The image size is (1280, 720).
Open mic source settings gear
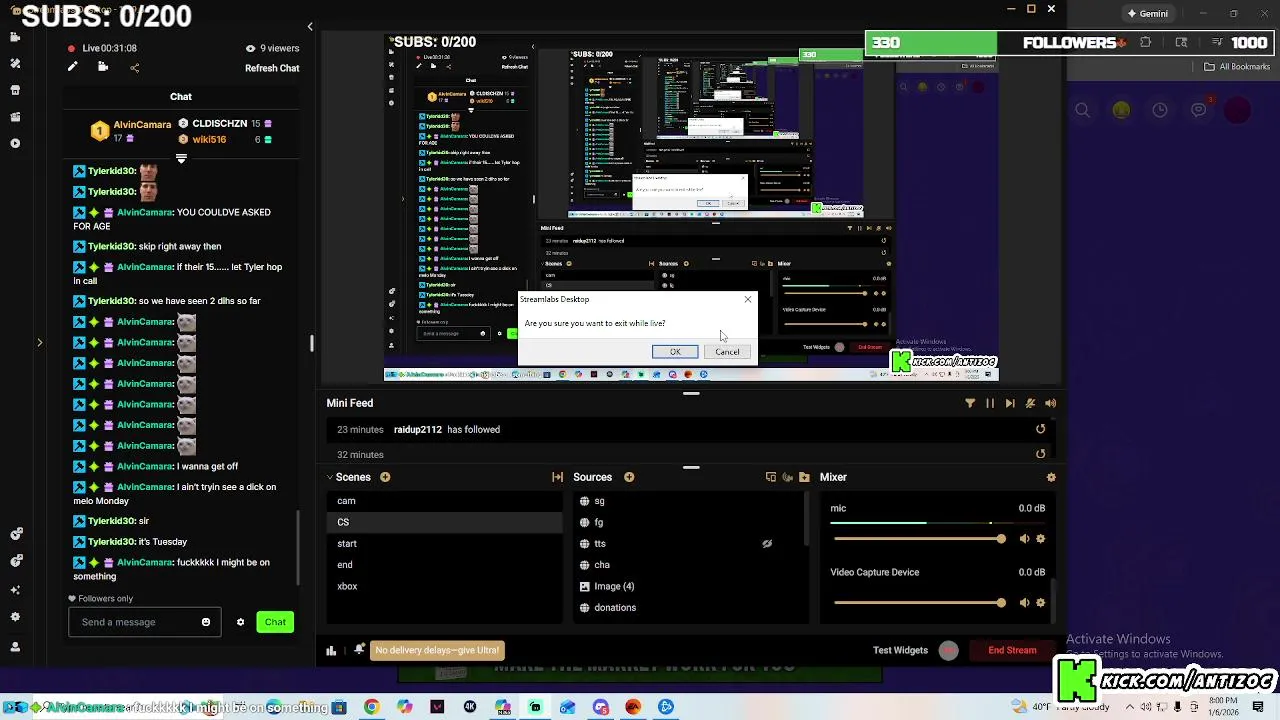pyautogui.click(x=1041, y=539)
